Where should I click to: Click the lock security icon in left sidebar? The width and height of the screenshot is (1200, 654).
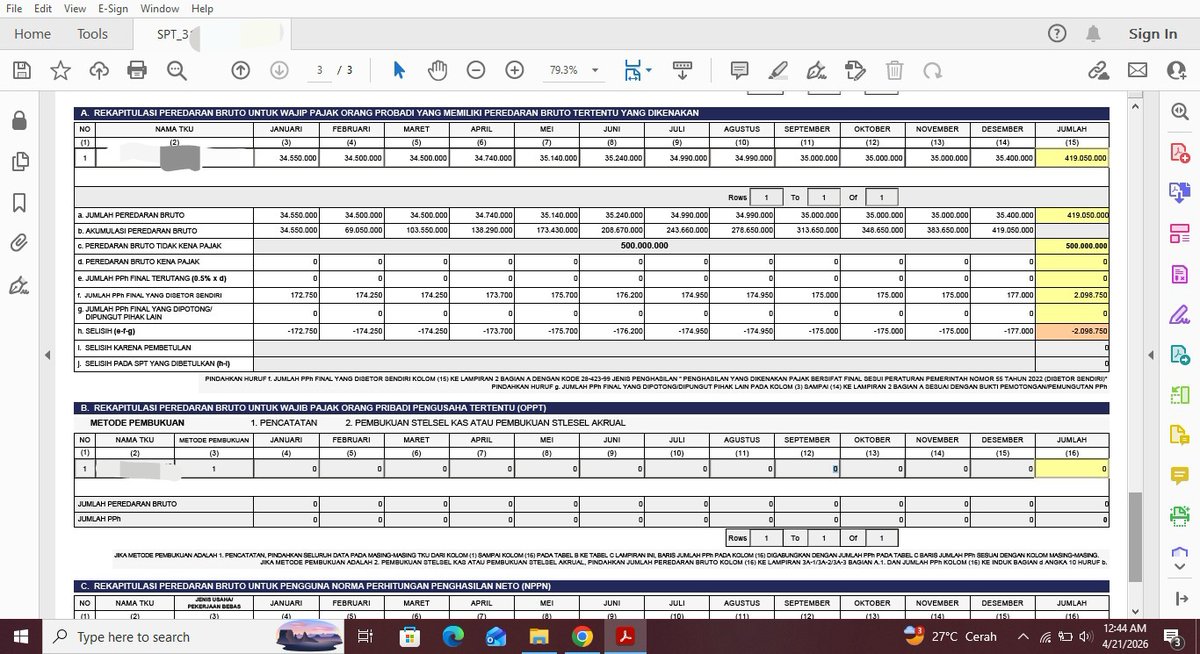point(18,120)
